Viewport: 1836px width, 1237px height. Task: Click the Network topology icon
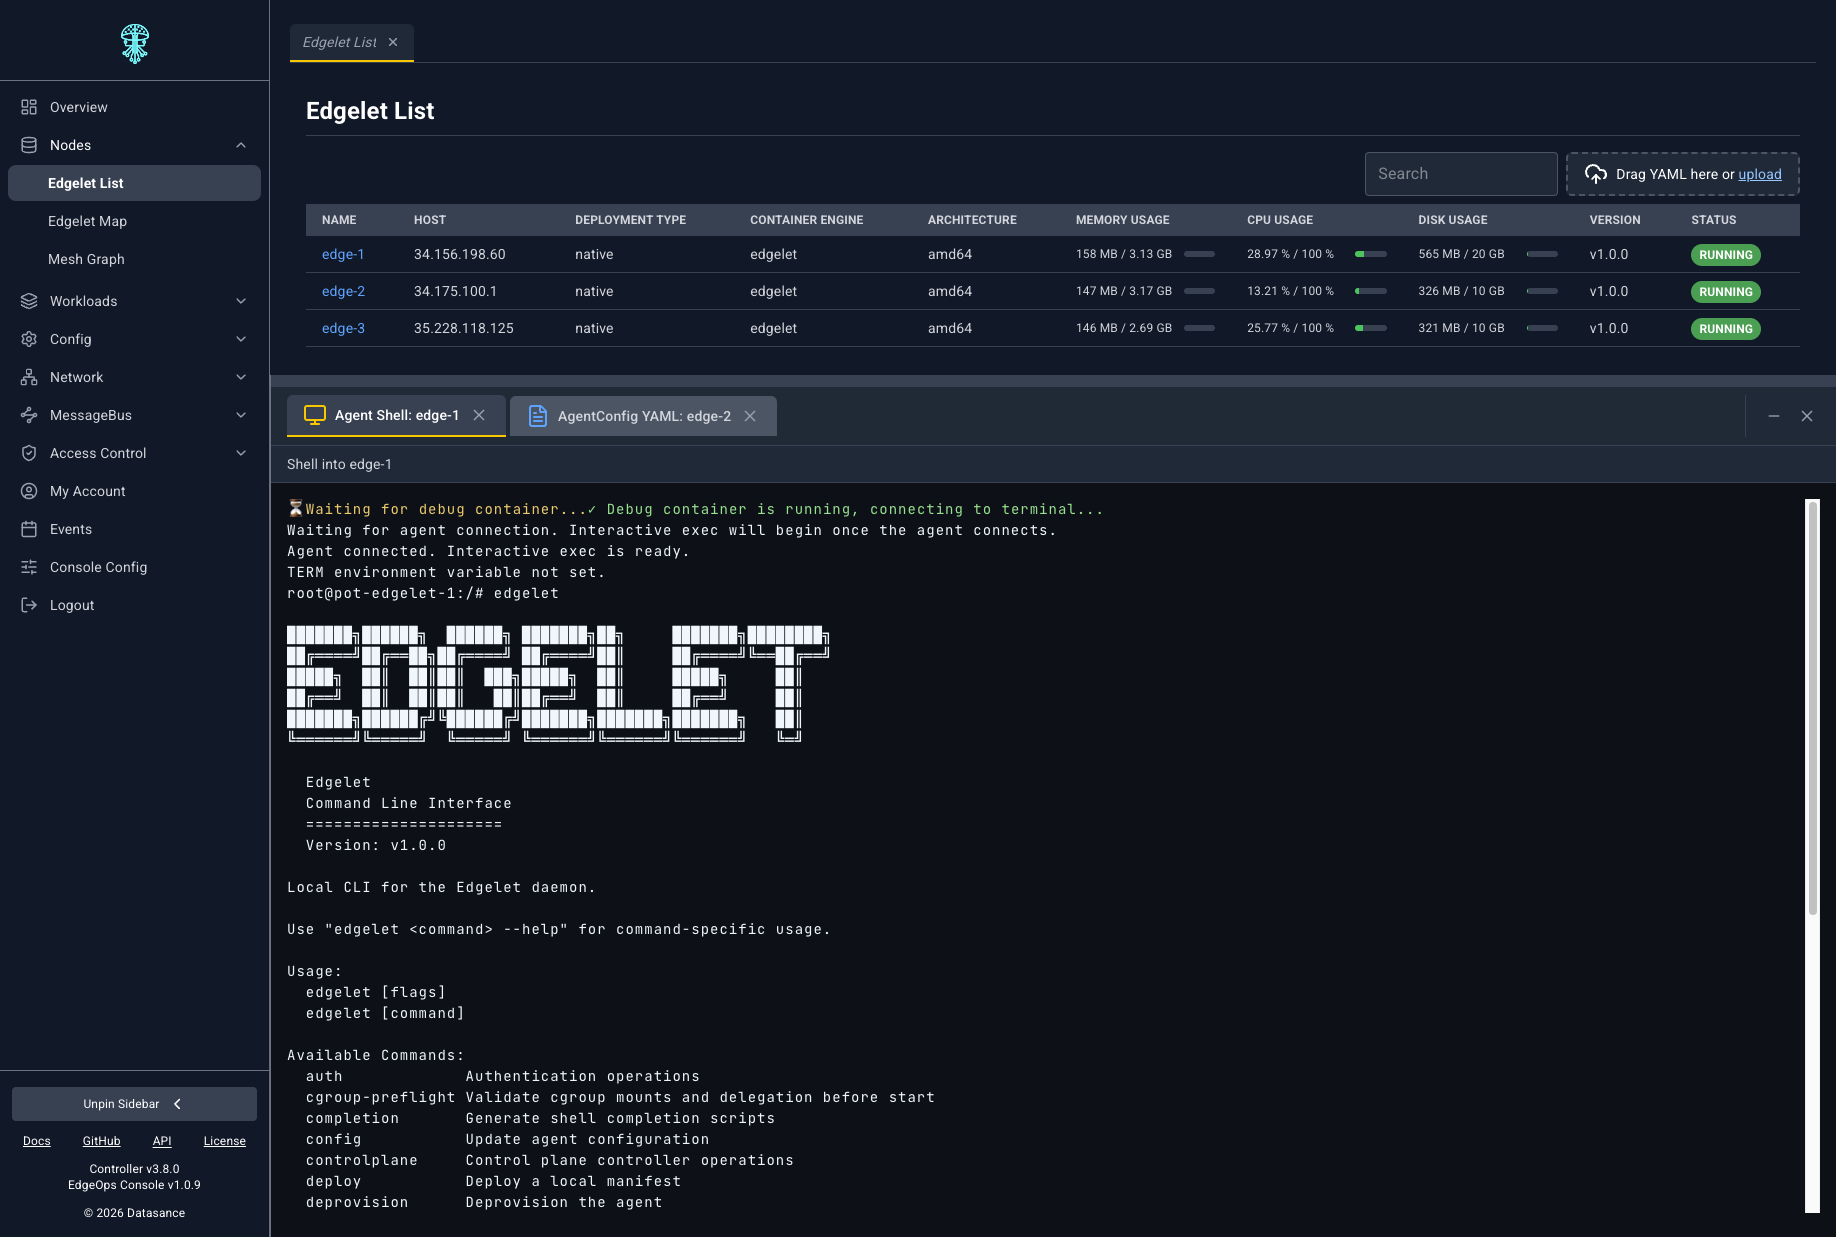click(29, 377)
